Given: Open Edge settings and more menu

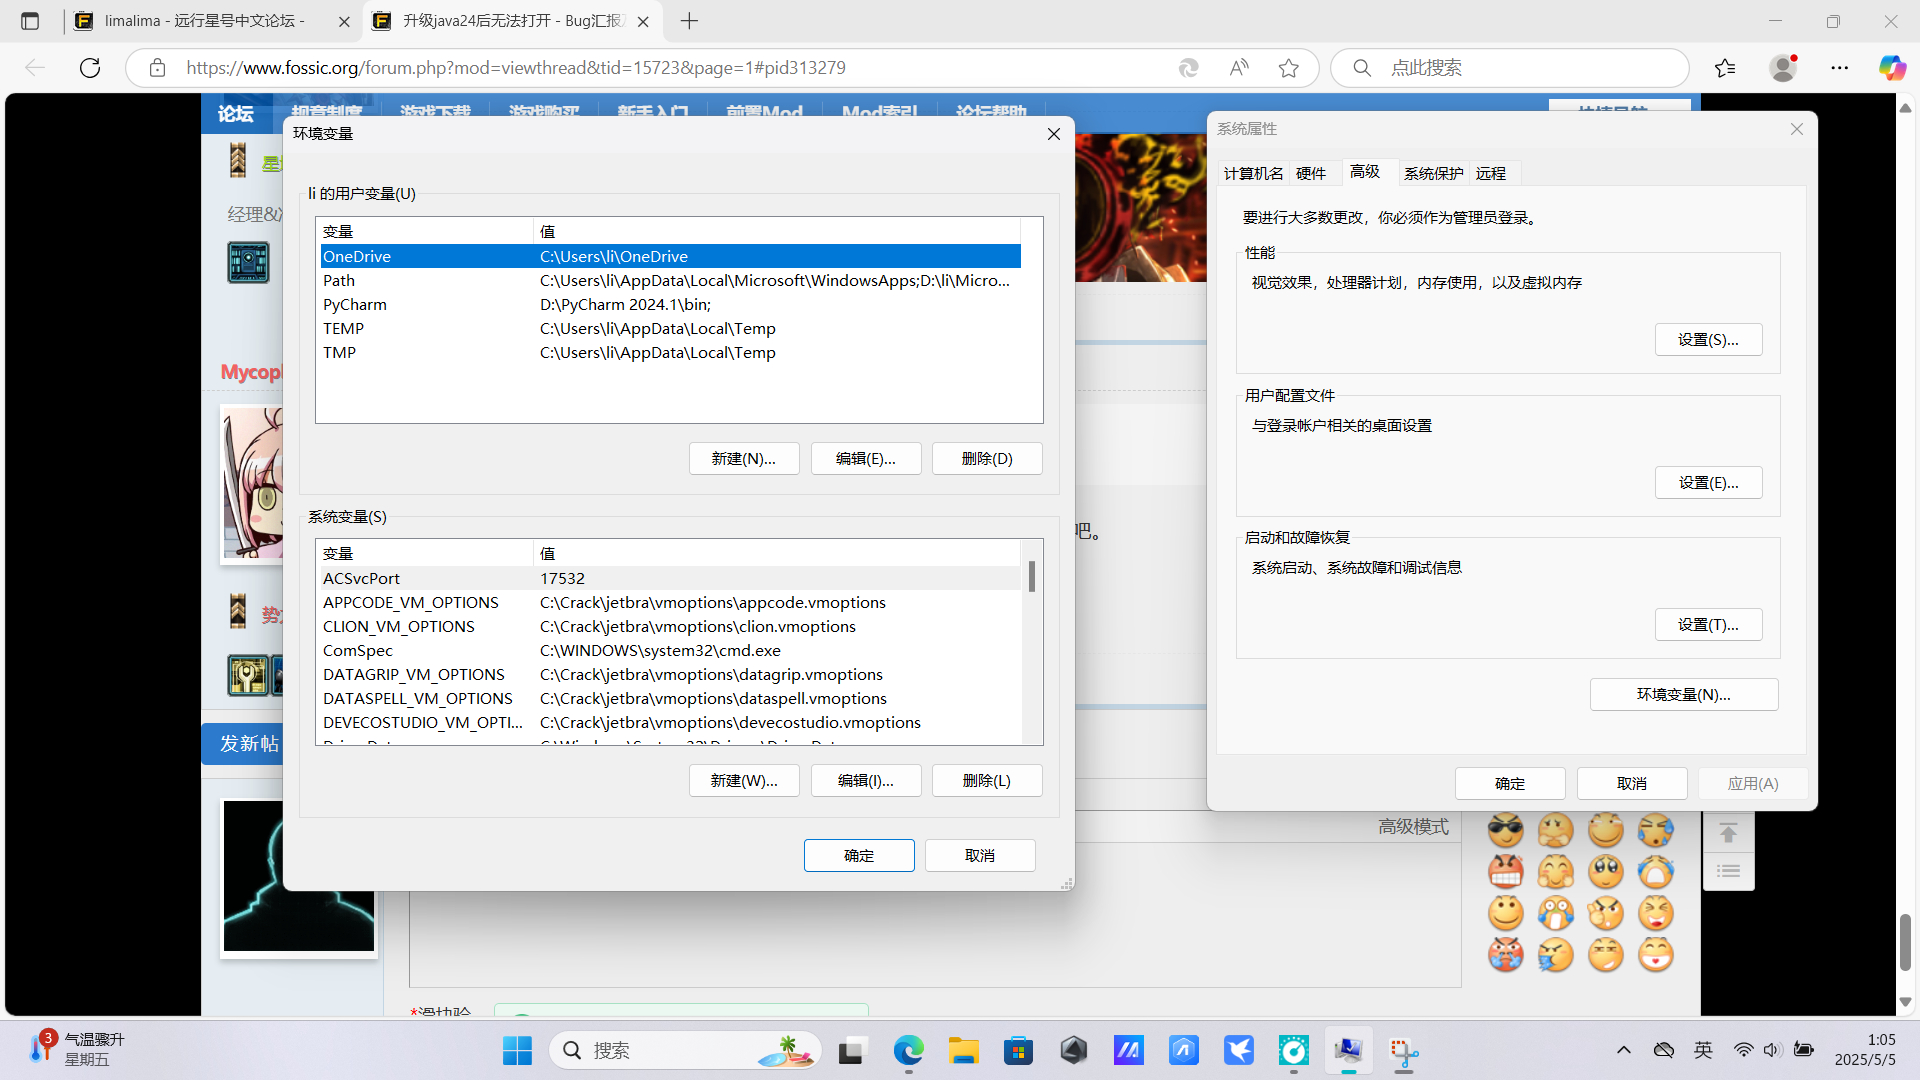Looking at the screenshot, I should (x=1839, y=68).
